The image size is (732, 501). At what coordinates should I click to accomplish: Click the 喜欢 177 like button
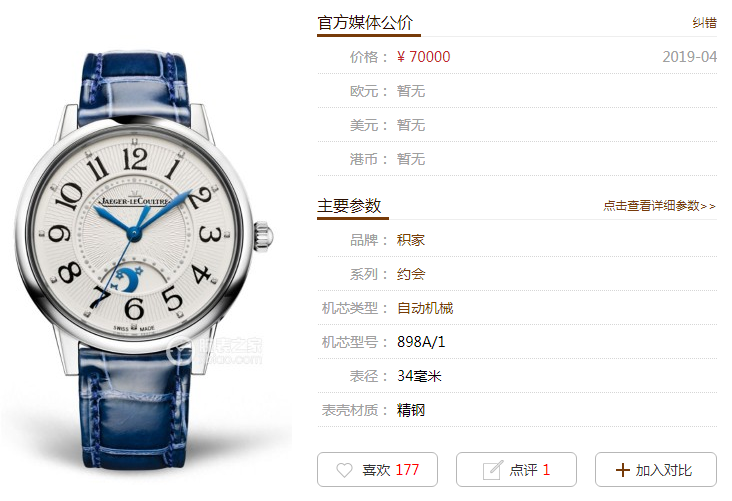click(377, 470)
